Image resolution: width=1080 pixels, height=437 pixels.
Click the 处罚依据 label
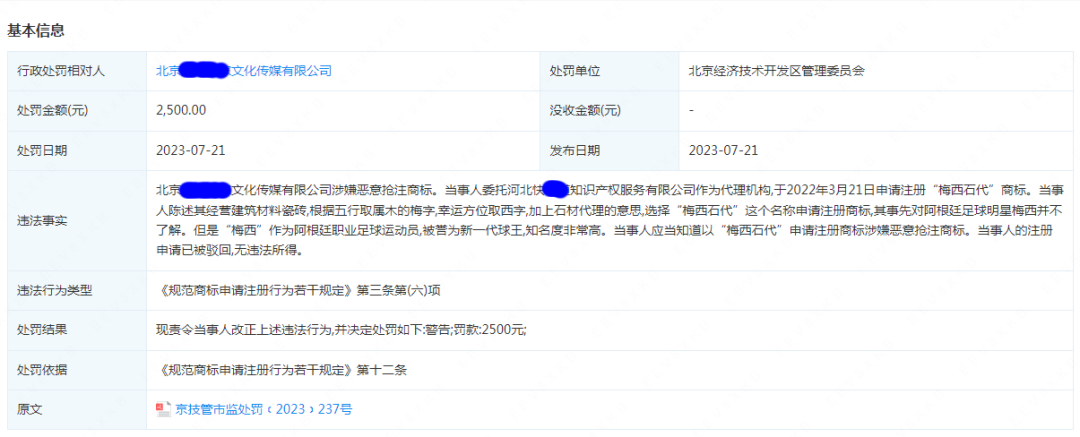click(x=42, y=370)
